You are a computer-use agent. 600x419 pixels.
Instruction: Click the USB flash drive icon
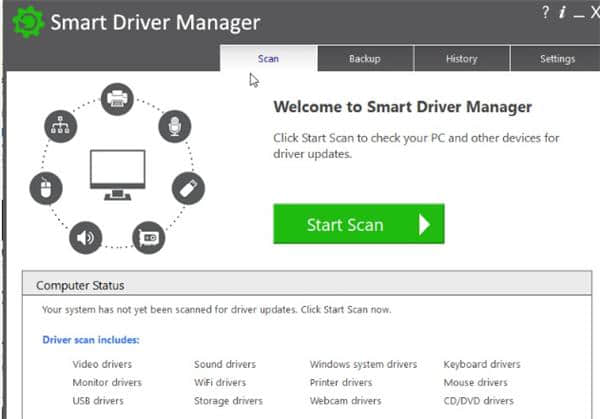pyautogui.click(x=188, y=187)
